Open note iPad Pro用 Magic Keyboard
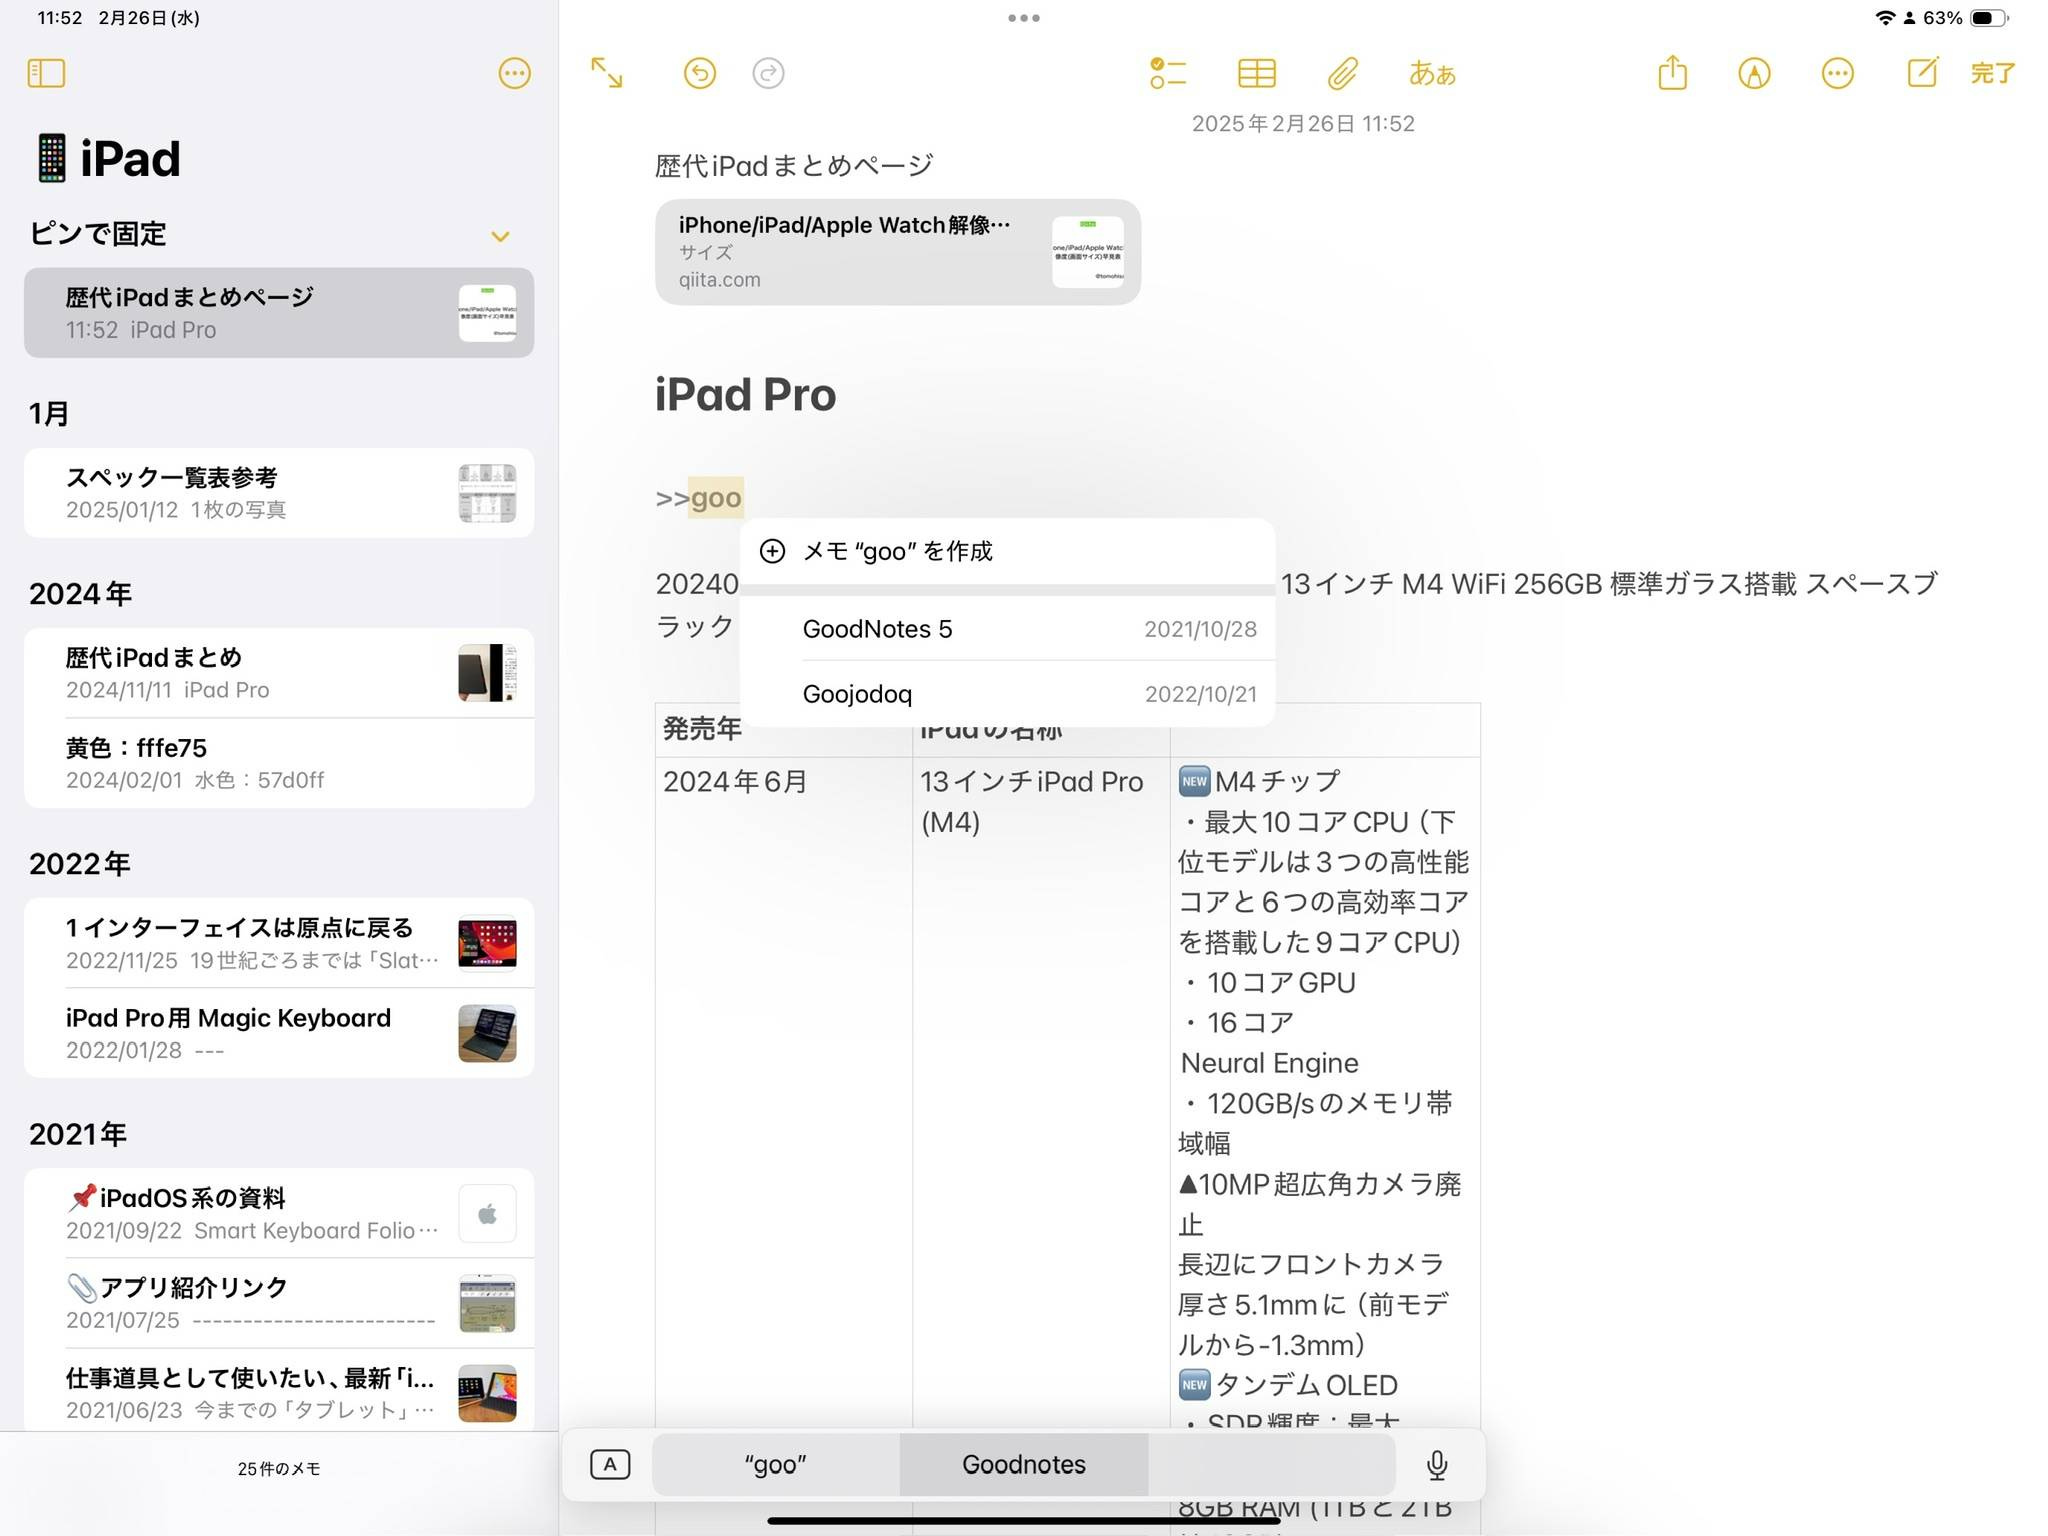The image size is (2048, 1536). [279, 1033]
